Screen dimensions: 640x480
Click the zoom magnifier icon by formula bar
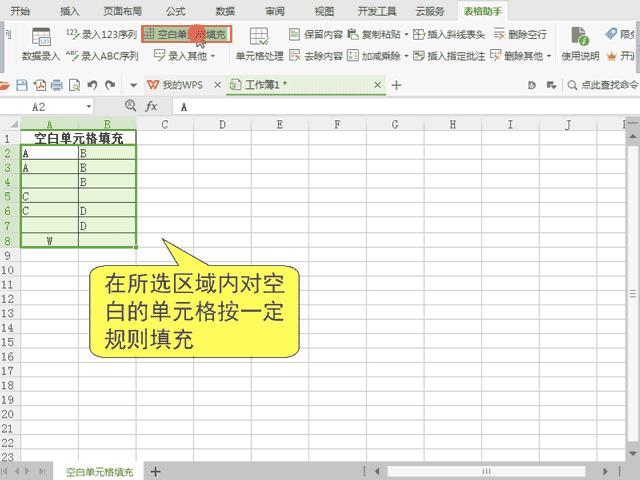(130, 106)
